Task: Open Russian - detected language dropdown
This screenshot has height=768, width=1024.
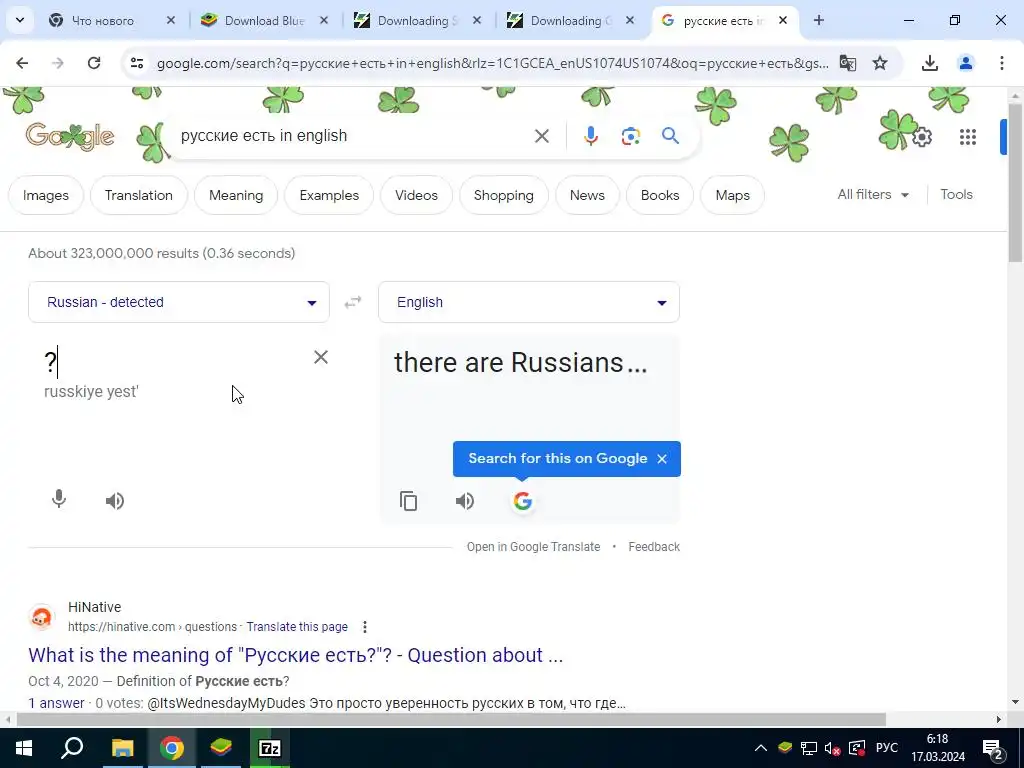Action: (179, 302)
